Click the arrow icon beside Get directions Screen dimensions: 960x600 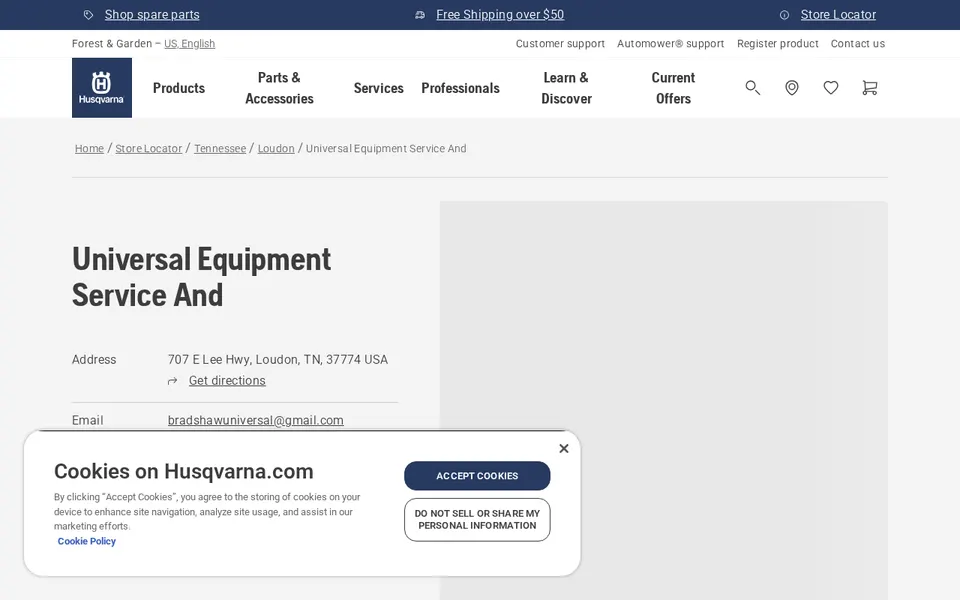(x=173, y=381)
